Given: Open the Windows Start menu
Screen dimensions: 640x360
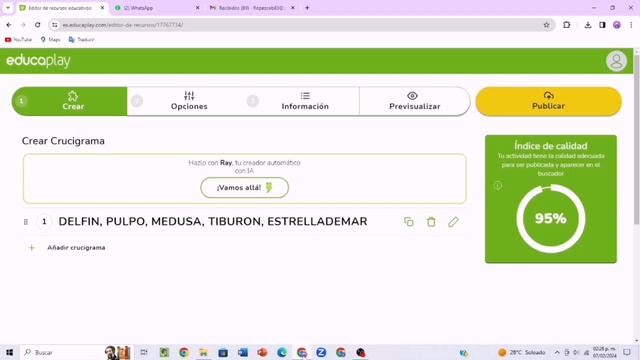Looking at the screenshot, I should [9, 352].
